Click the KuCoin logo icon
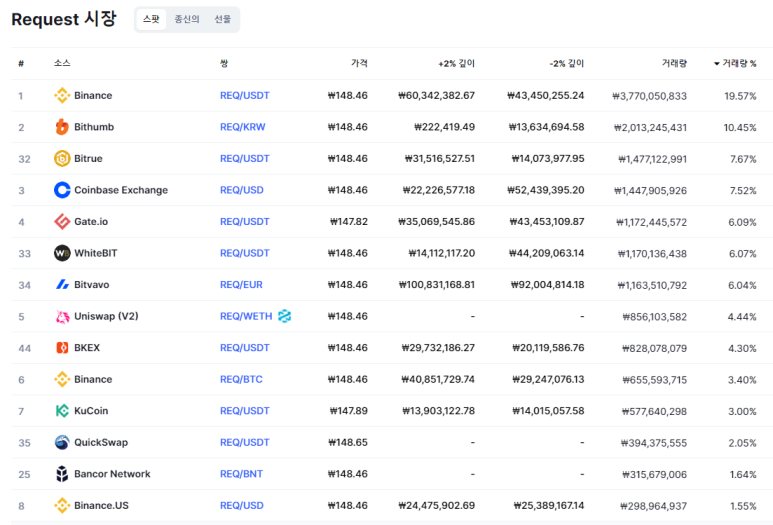 [x=62, y=411]
